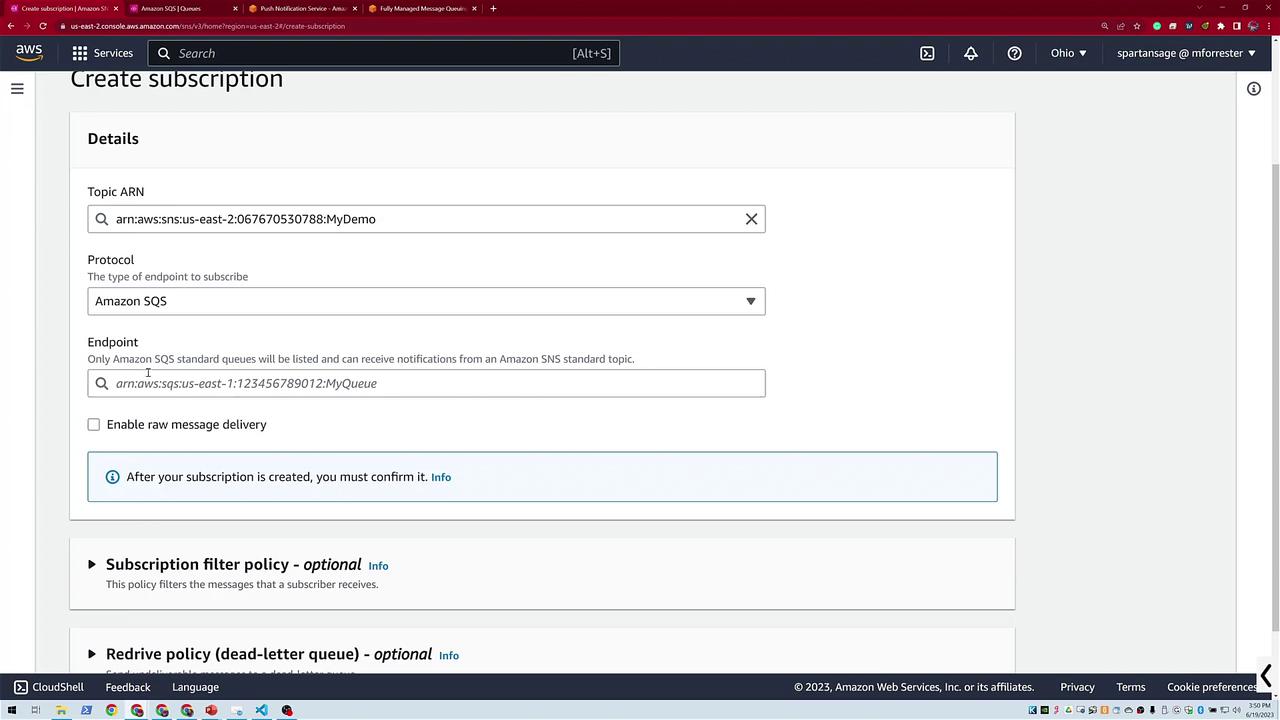This screenshot has width=1280, height=720.
Task: Open Task View from the taskbar
Action: pyautogui.click(x=36, y=711)
